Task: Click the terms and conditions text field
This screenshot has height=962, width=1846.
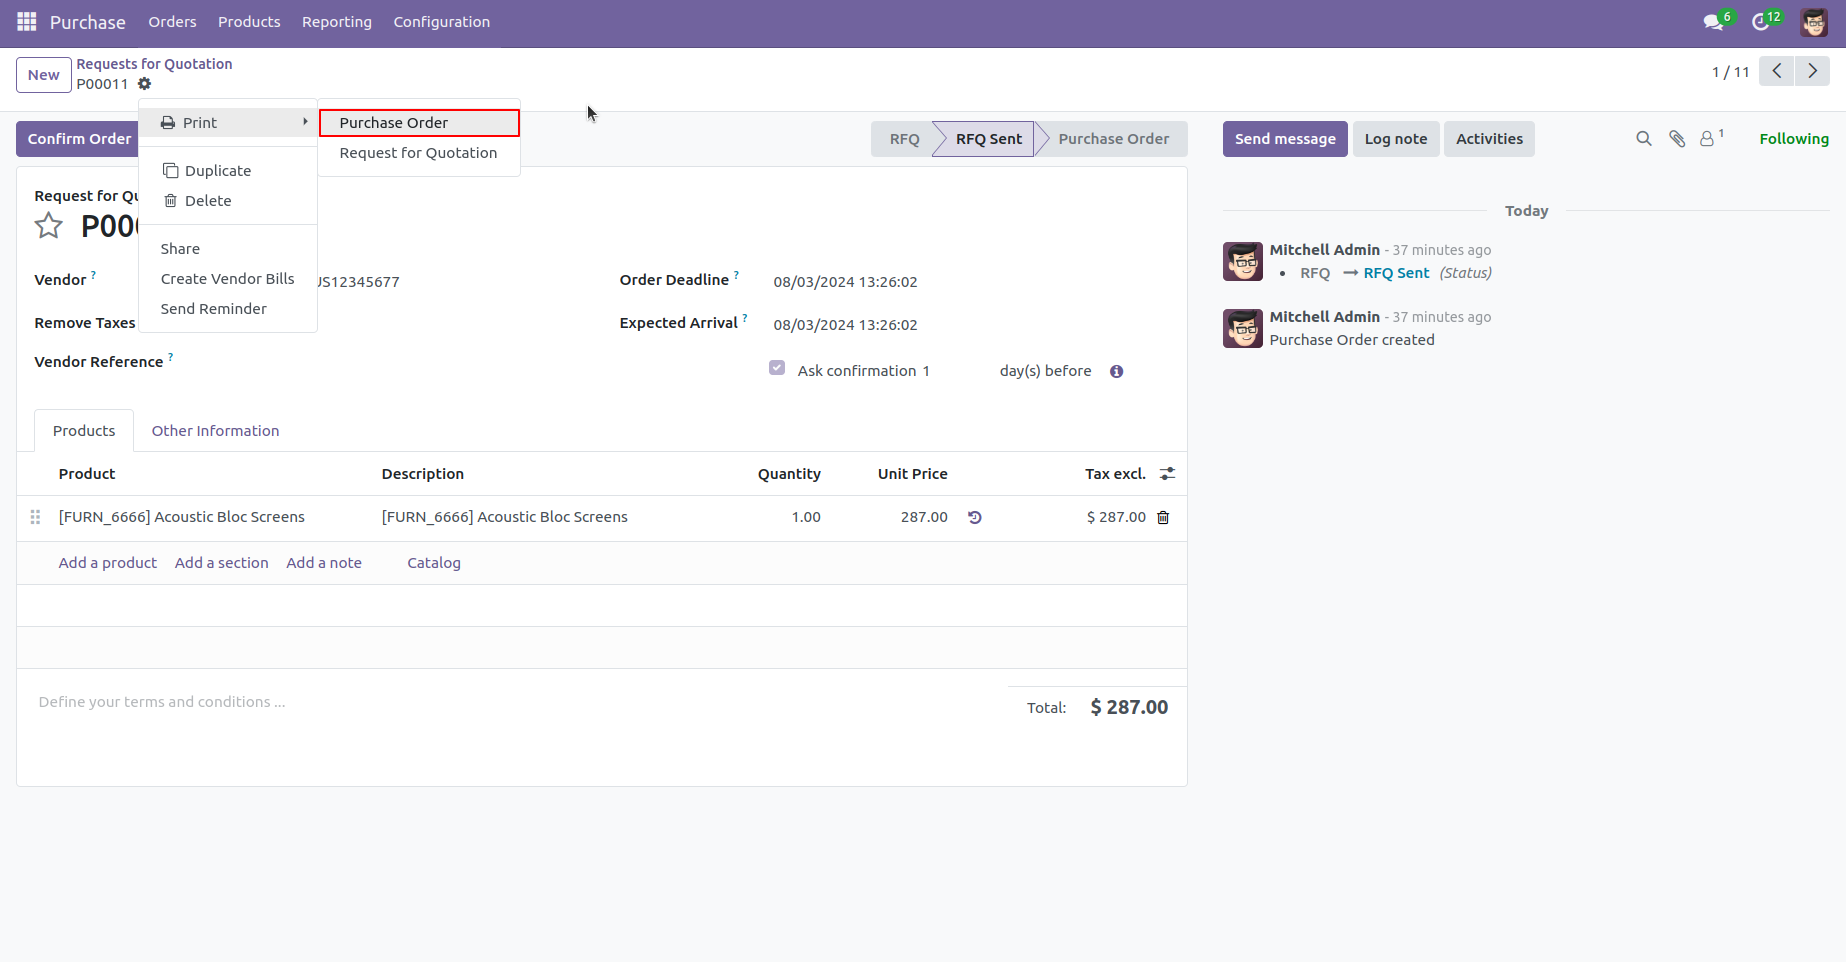Action: click(160, 701)
